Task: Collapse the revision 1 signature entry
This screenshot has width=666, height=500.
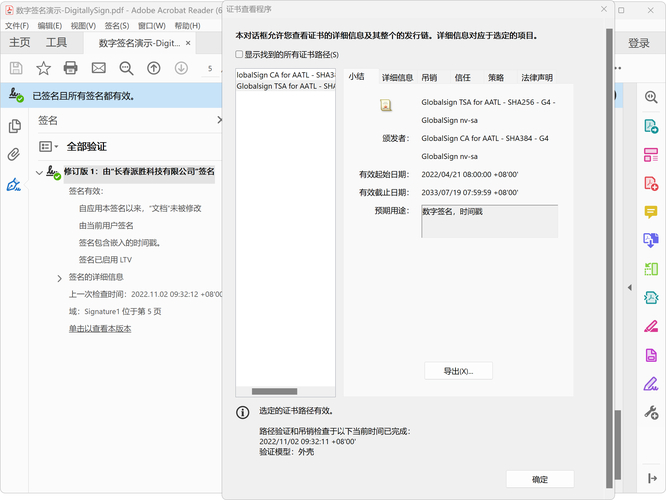Action: click(x=39, y=173)
